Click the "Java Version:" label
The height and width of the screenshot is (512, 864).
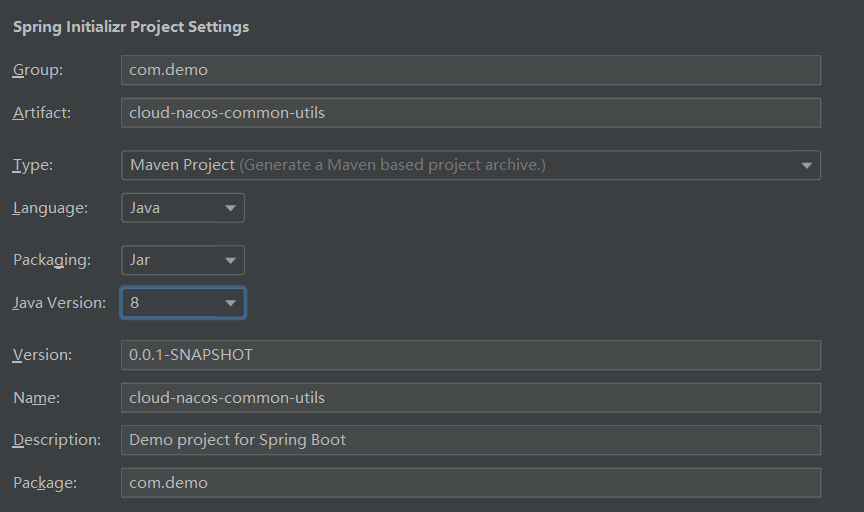tap(59, 302)
